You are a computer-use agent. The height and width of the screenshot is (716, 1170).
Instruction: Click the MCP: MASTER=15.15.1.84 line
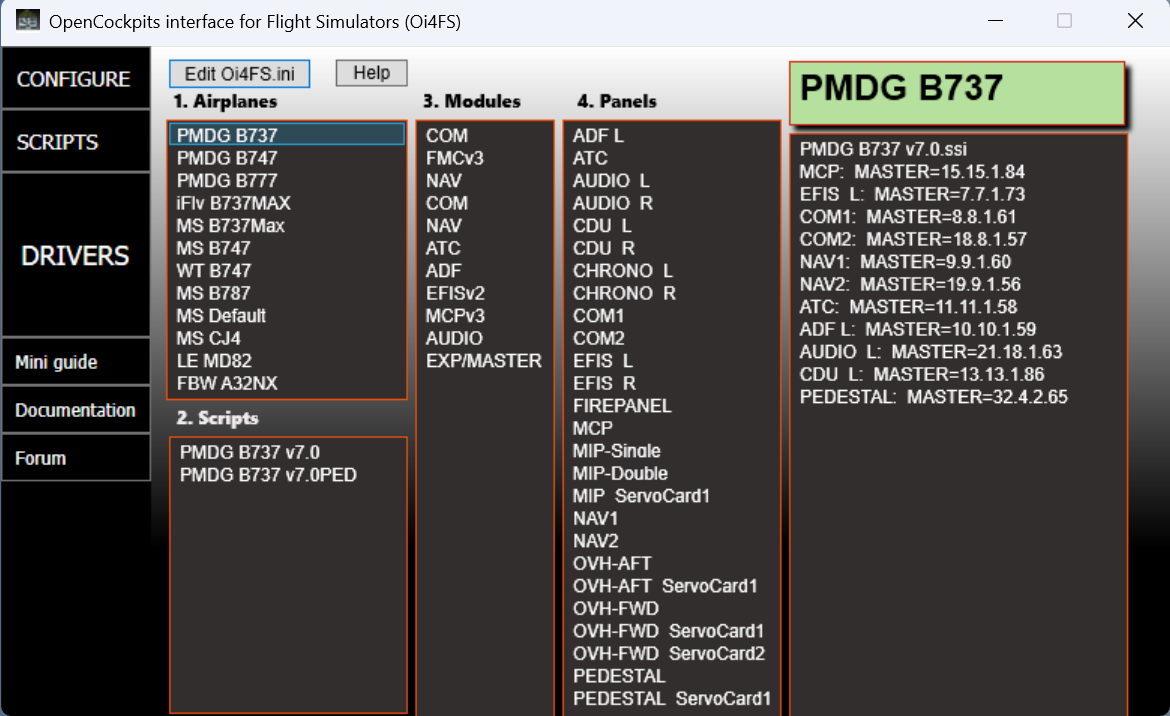point(912,172)
